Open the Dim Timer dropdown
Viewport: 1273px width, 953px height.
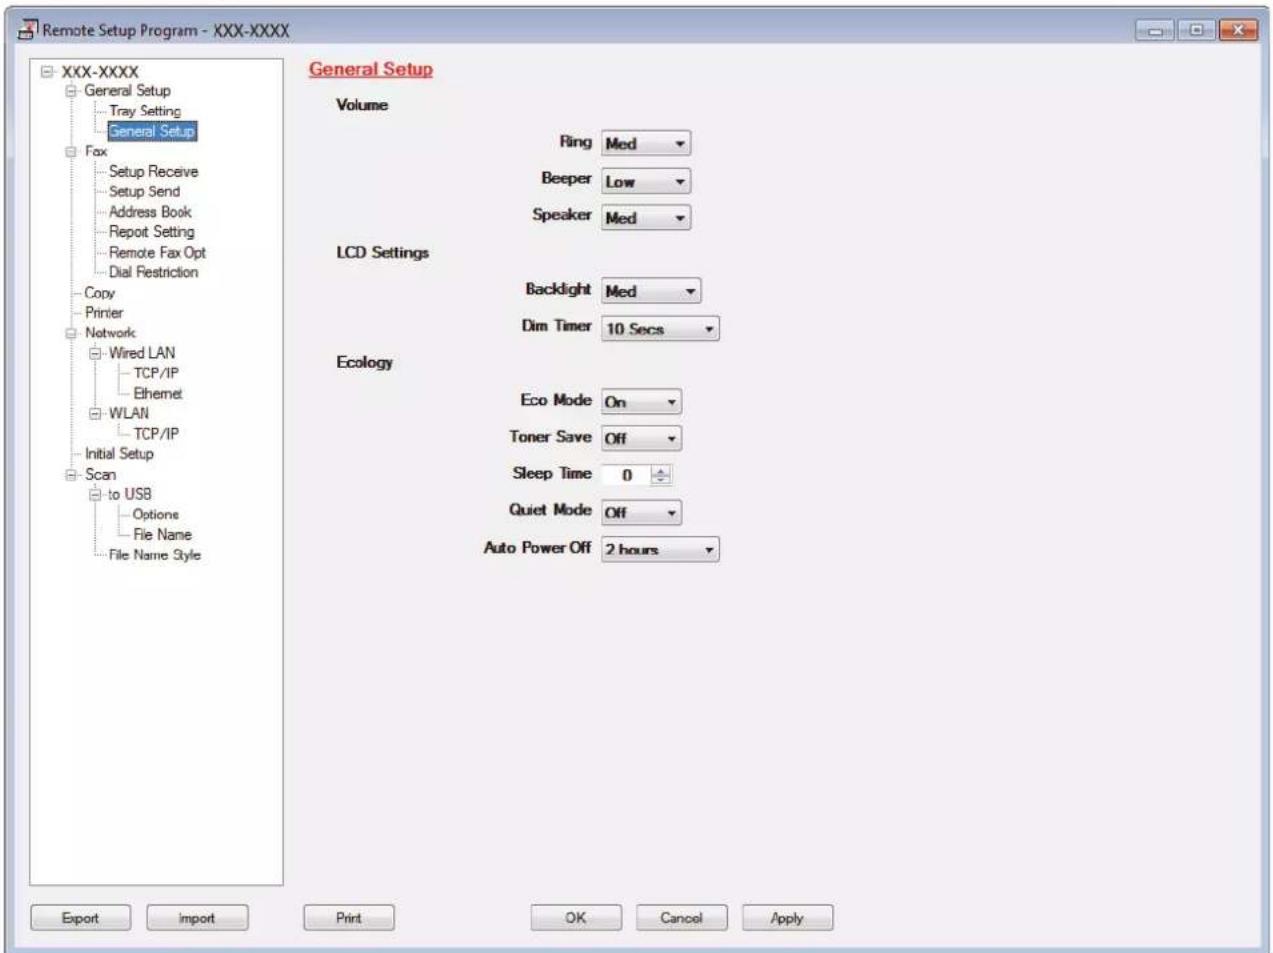click(660, 328)
